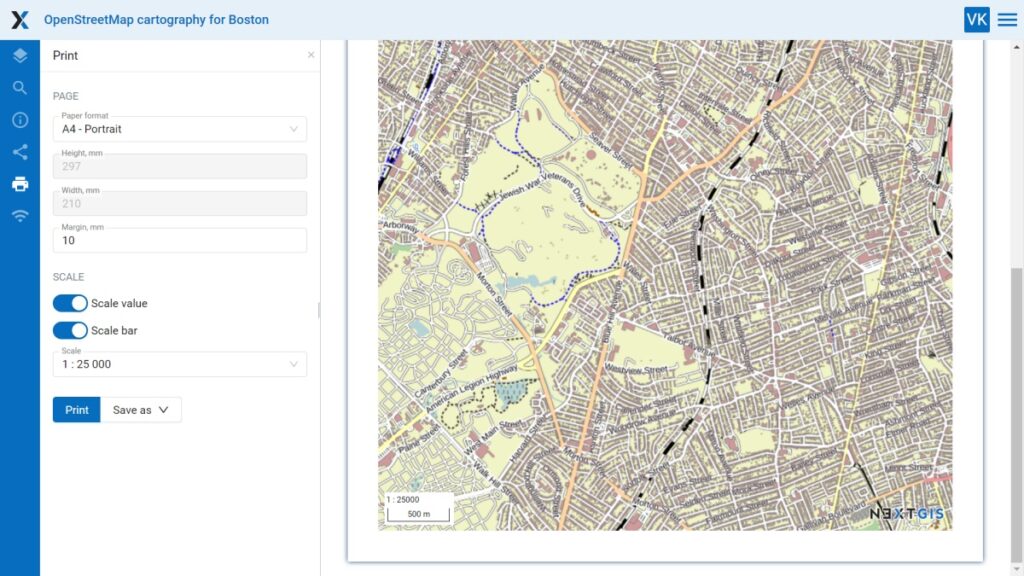Click the "Arborway" map label

coord(400,225)
